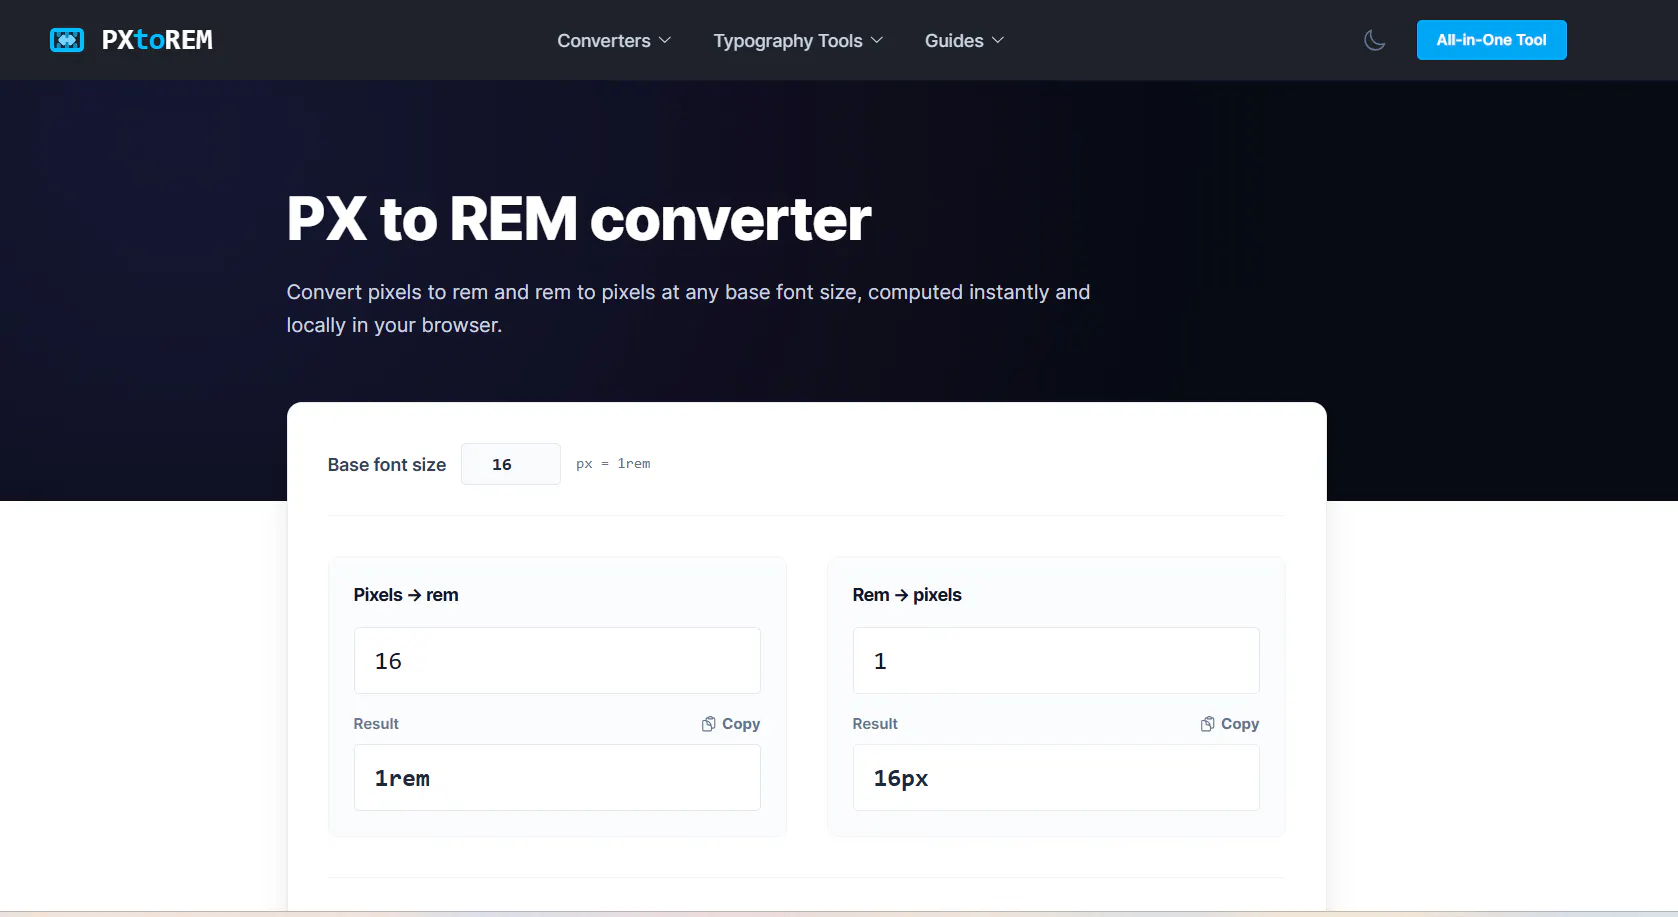Viewport: 1678px width, 917px height.
Task: Copy the Rem to pixels result
Action: point(1230,724)
